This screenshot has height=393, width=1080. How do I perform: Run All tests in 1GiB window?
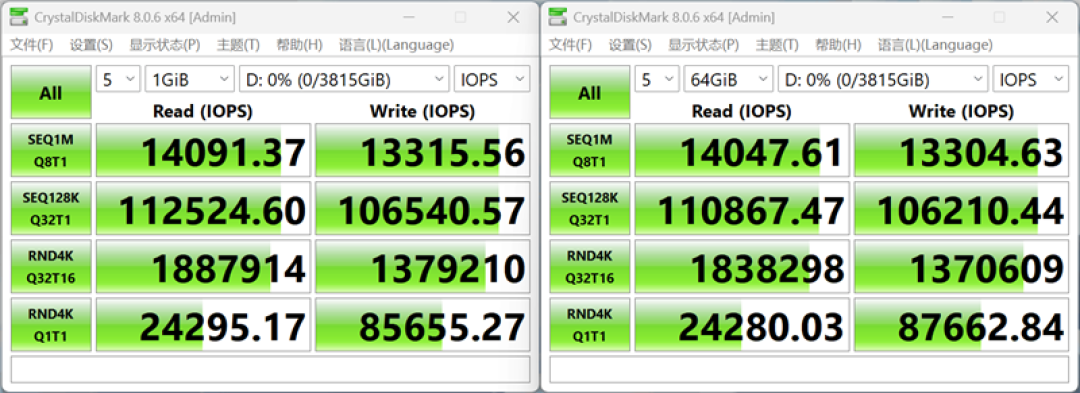[x=51, y=93]
